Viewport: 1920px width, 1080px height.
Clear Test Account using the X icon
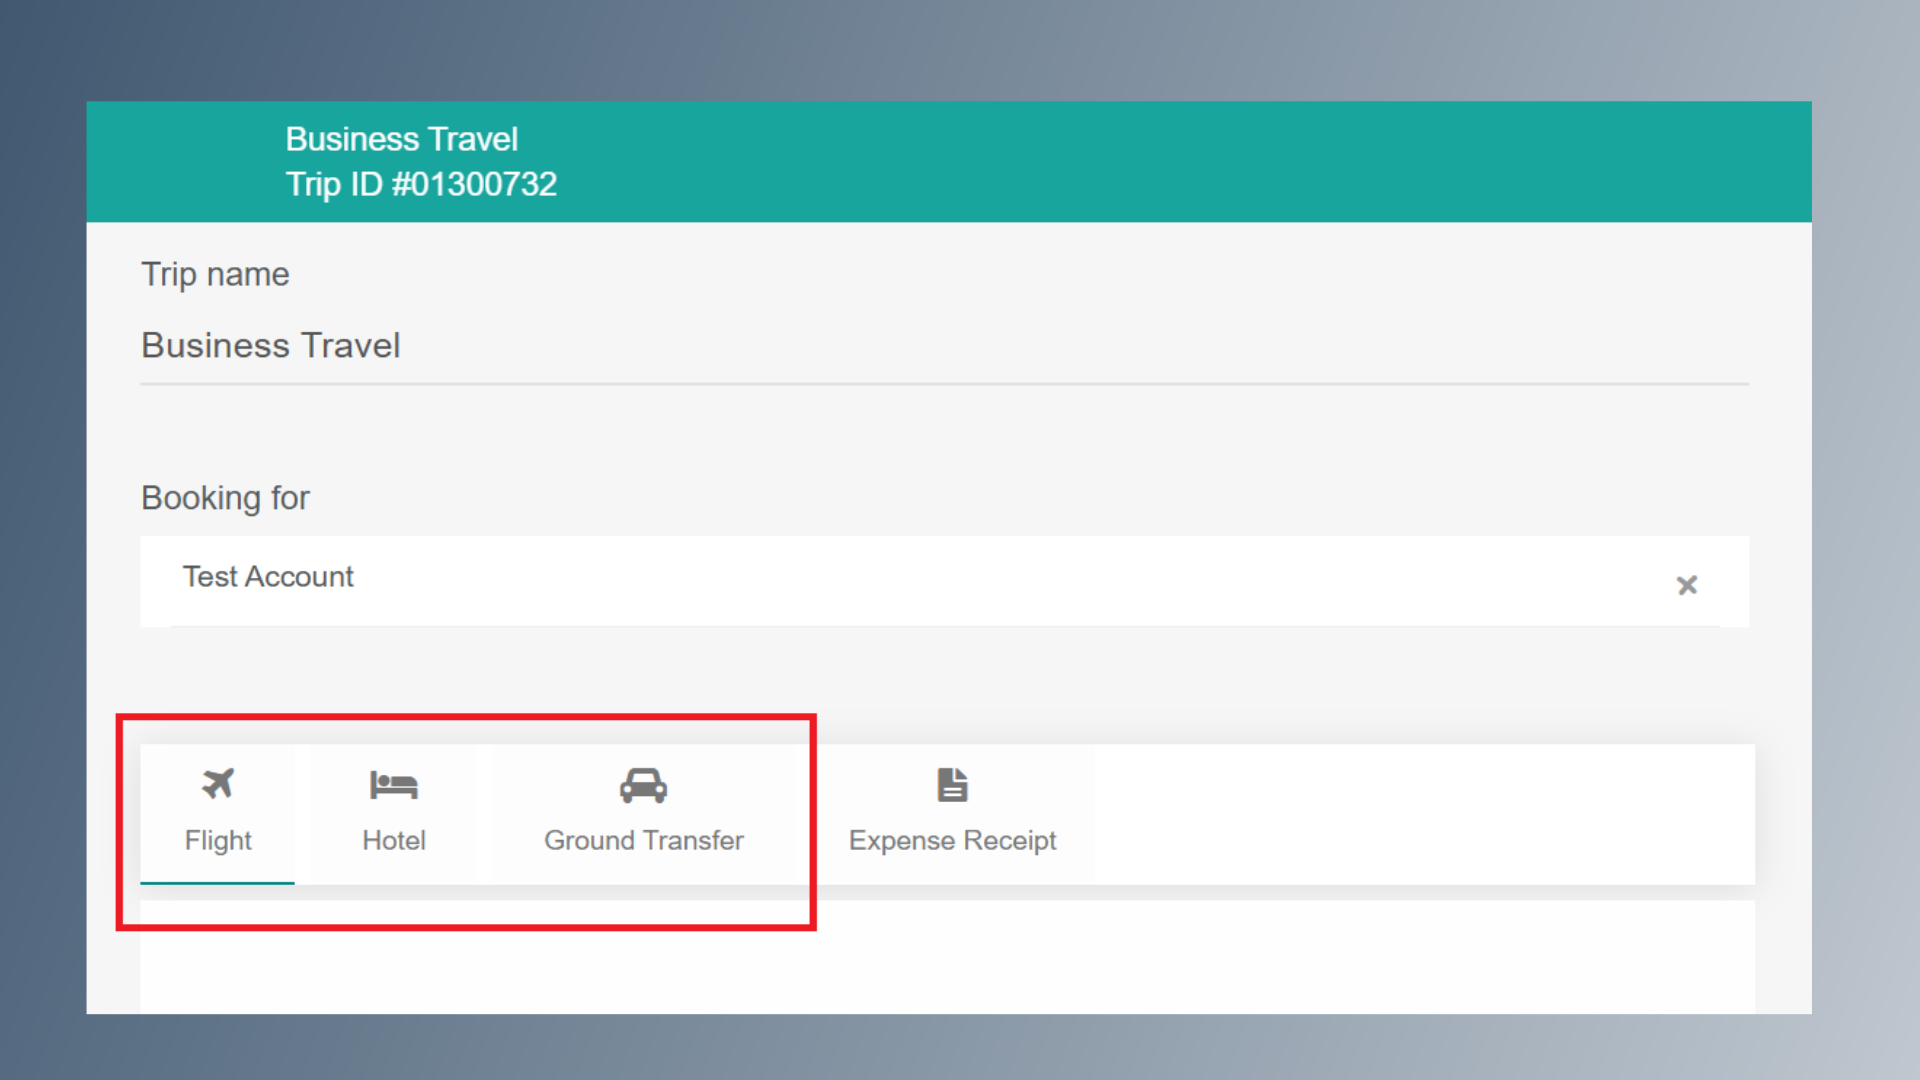click(x=1687, y=585)
